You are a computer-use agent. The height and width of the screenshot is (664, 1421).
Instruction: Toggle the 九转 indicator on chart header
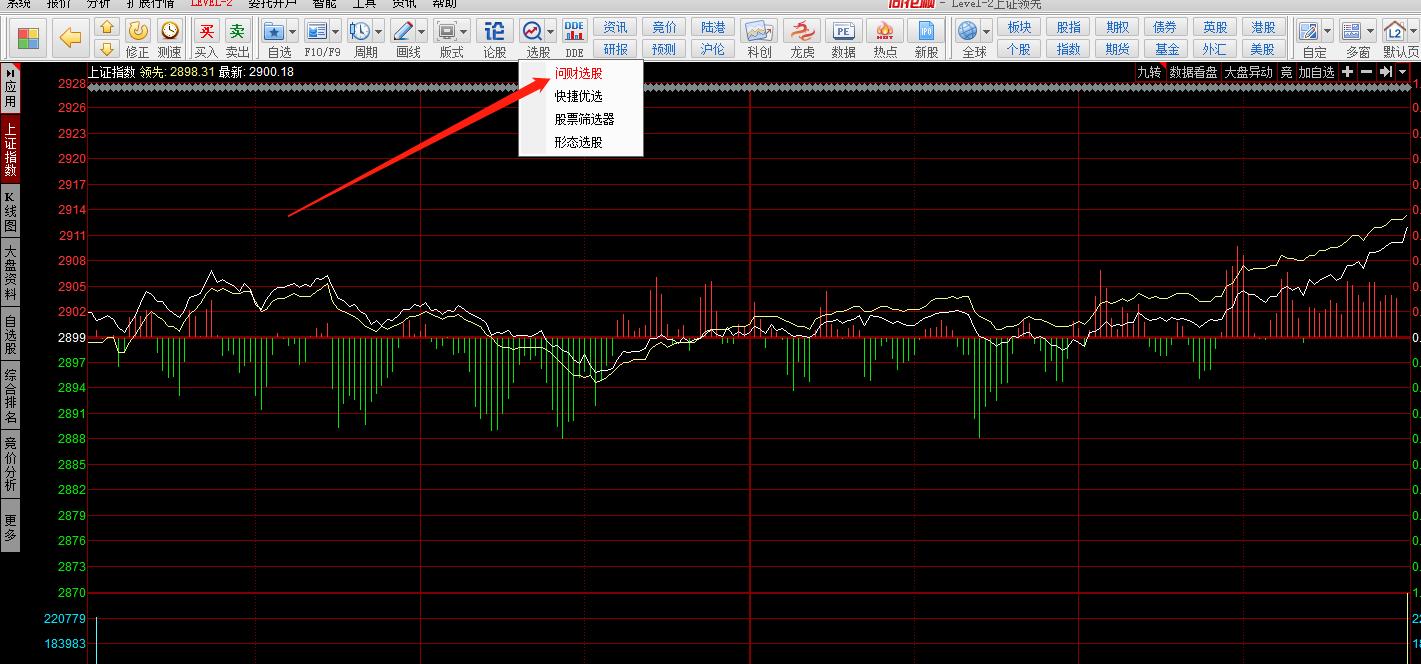(1149, 72)
